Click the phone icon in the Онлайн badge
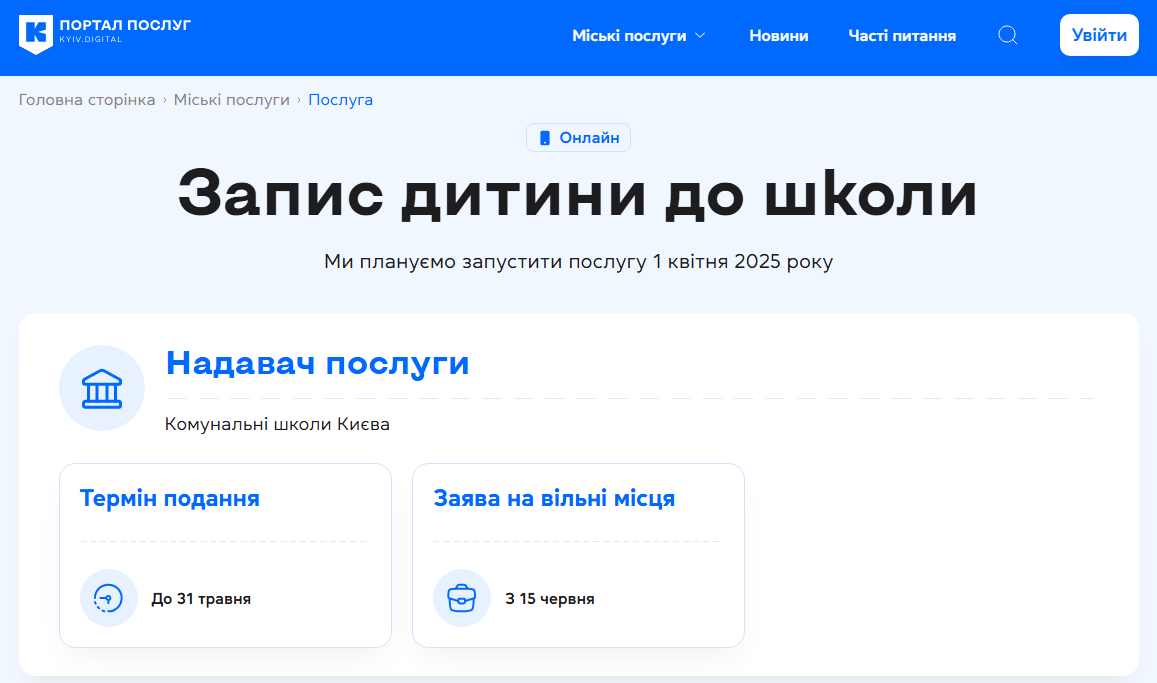This screenshot has width=1157, height=683. [543, 137]
